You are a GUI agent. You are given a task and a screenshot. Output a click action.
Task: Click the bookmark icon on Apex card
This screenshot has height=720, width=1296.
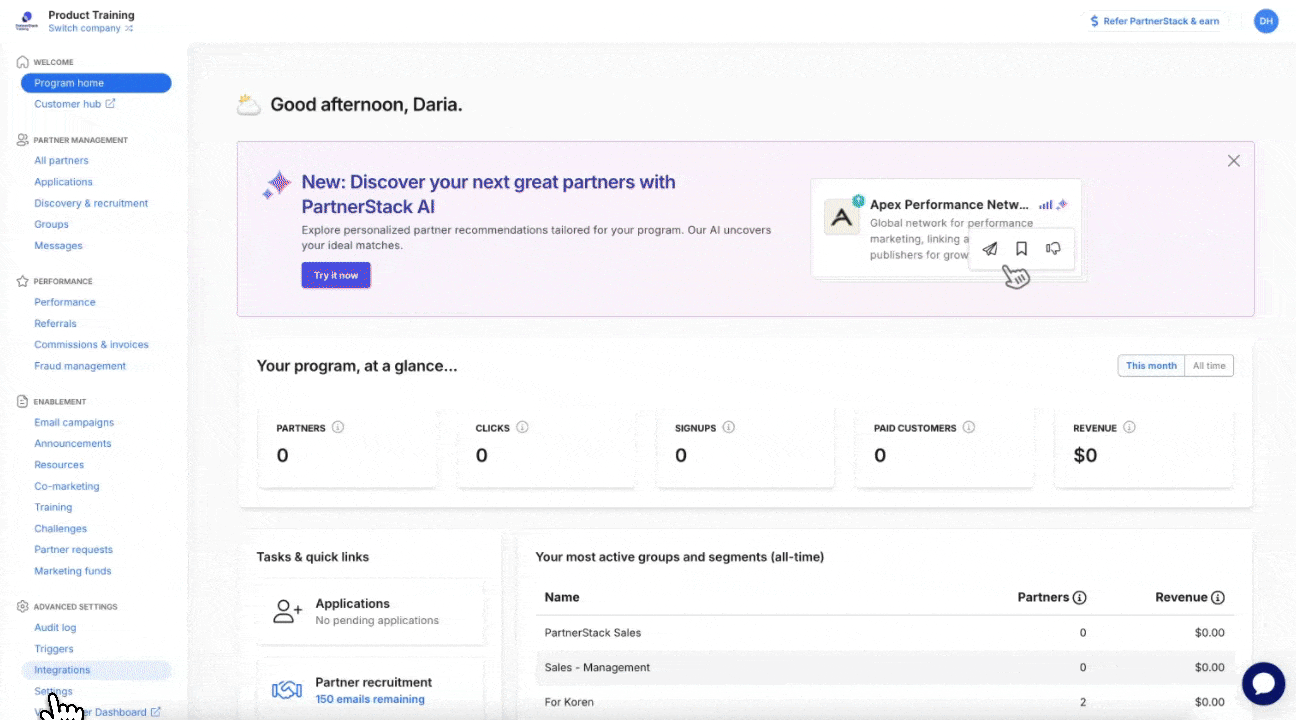(1021, 248)
